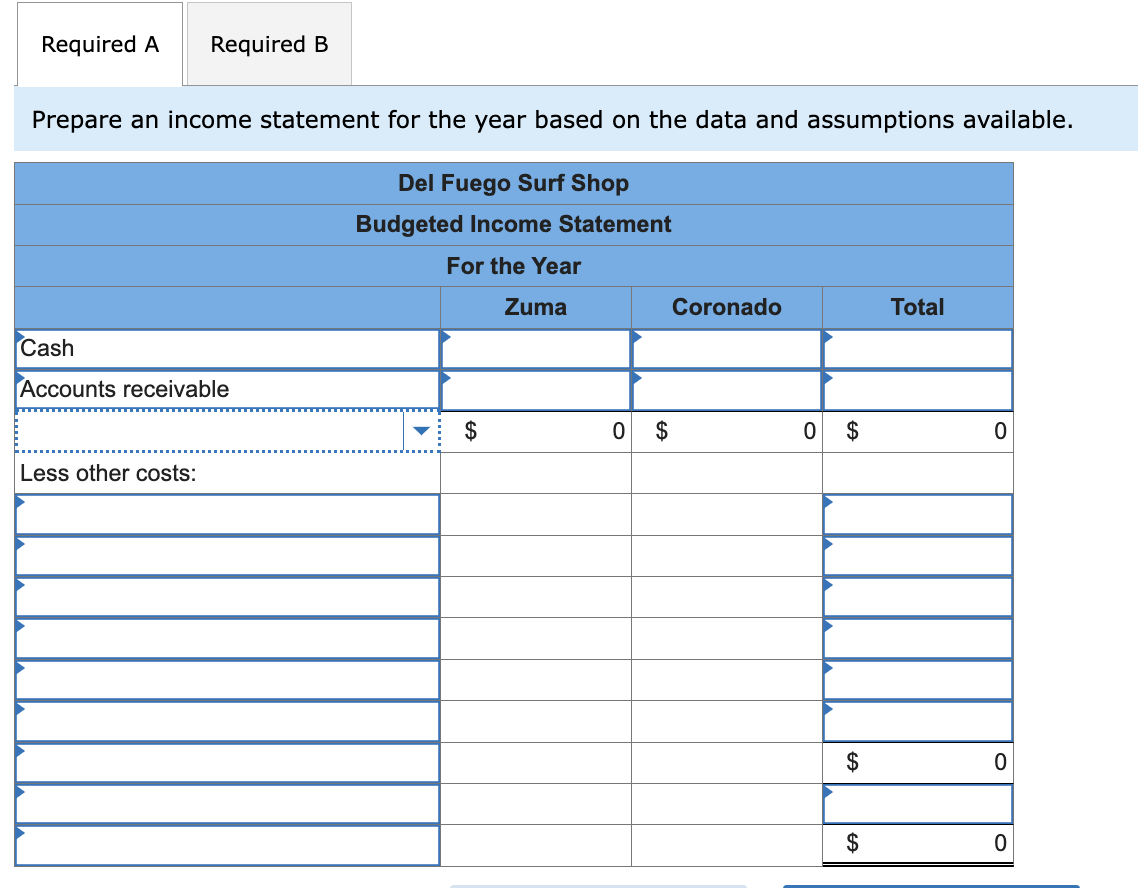The image size is (1138, 888).
Task: Click the gray button at the bottom center
Action: (600, 886)
